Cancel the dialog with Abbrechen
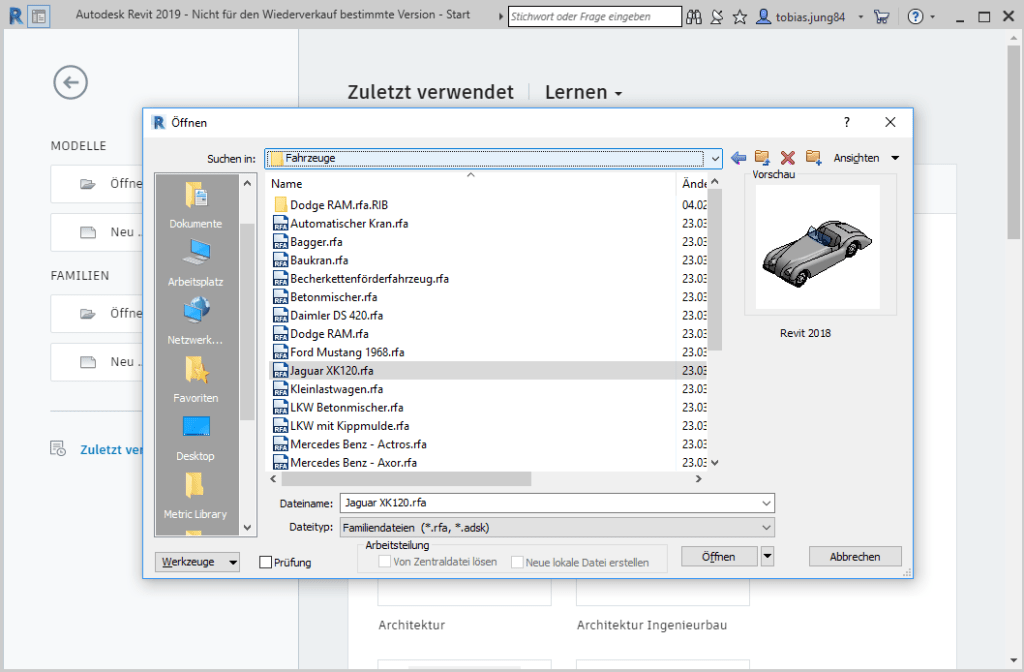This screenshot has height=672, width=1024. click(855, 556)
